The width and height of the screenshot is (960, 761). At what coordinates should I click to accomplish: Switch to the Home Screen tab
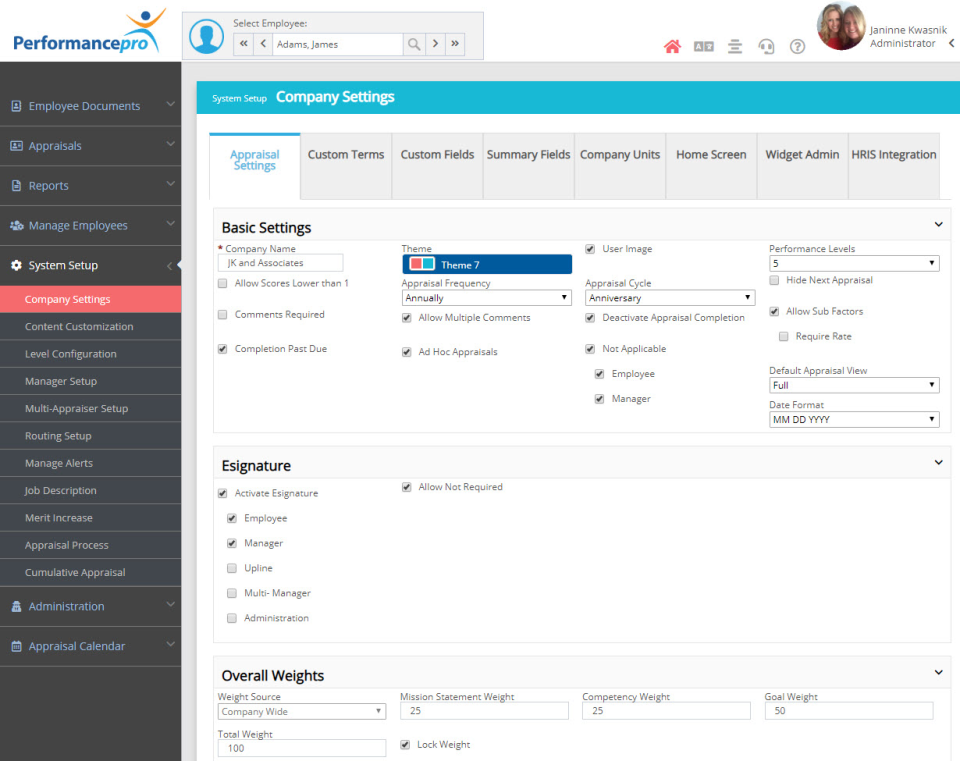(711, 166)
